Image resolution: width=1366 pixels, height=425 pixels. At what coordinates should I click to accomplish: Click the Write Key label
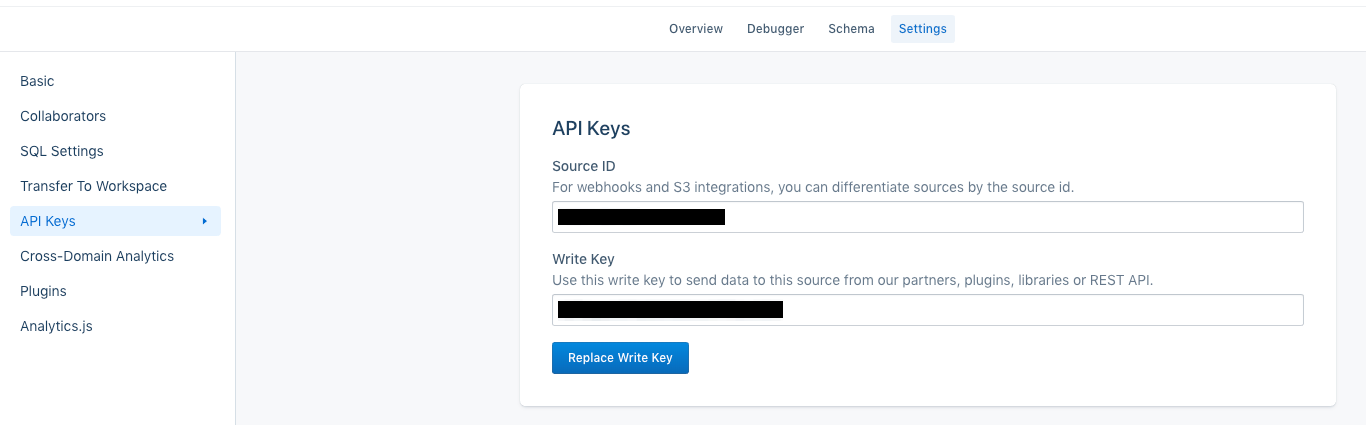(x=583, y=259)
